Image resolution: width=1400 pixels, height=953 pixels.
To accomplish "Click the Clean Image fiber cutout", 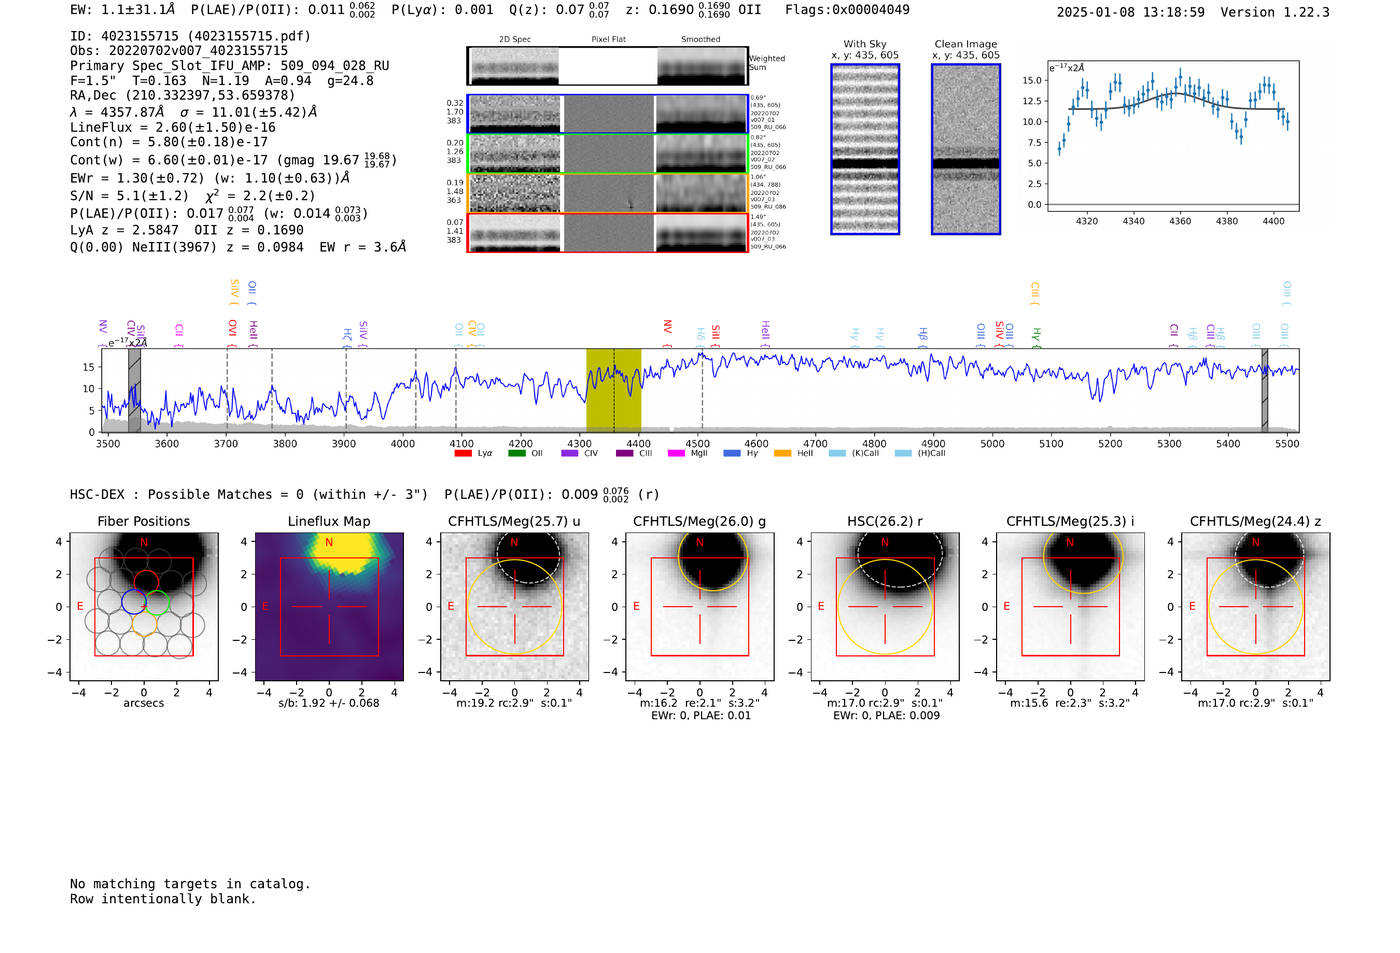I will pos(966,149).
